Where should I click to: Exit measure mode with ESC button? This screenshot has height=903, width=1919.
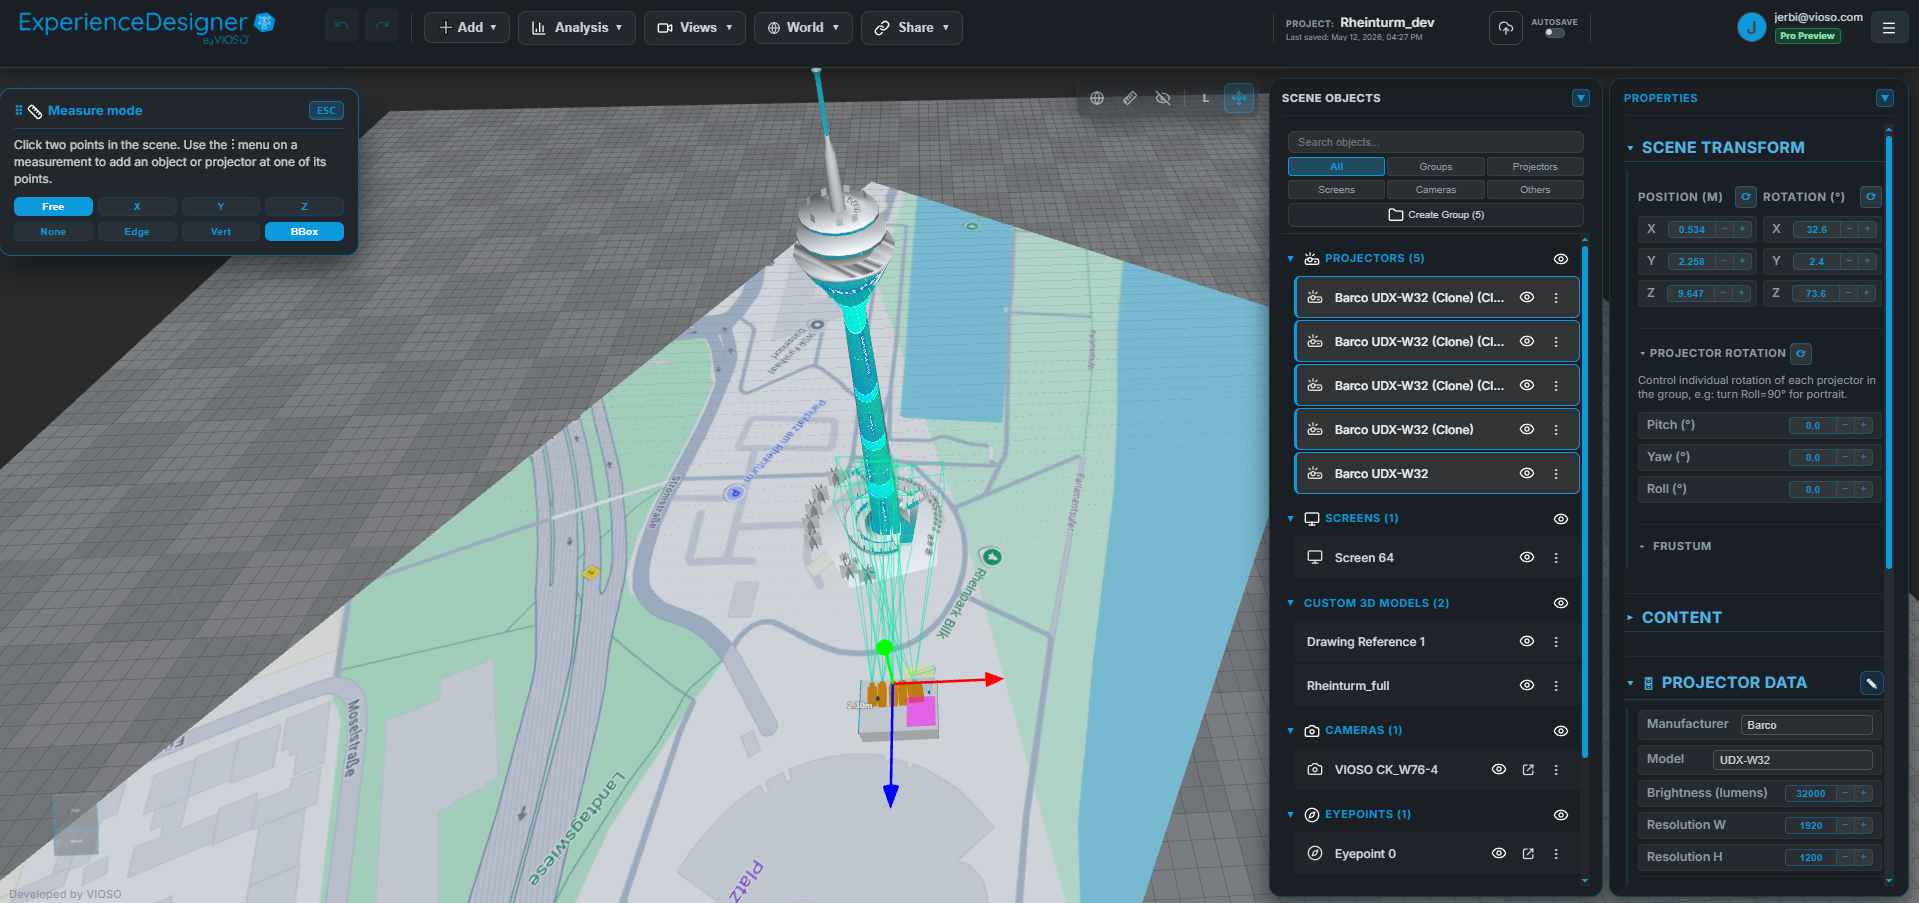coord(326,111)
